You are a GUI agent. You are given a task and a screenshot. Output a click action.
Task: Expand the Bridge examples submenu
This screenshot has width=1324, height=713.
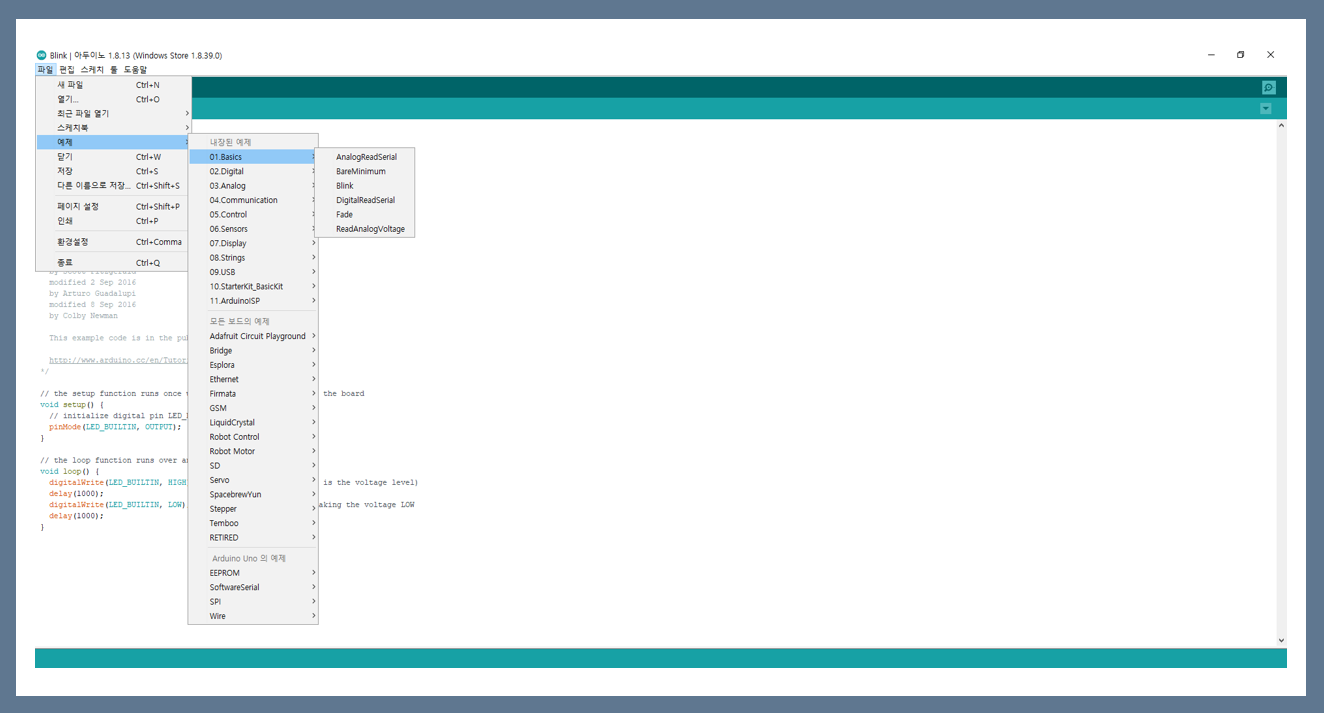(x=253, y=351)
